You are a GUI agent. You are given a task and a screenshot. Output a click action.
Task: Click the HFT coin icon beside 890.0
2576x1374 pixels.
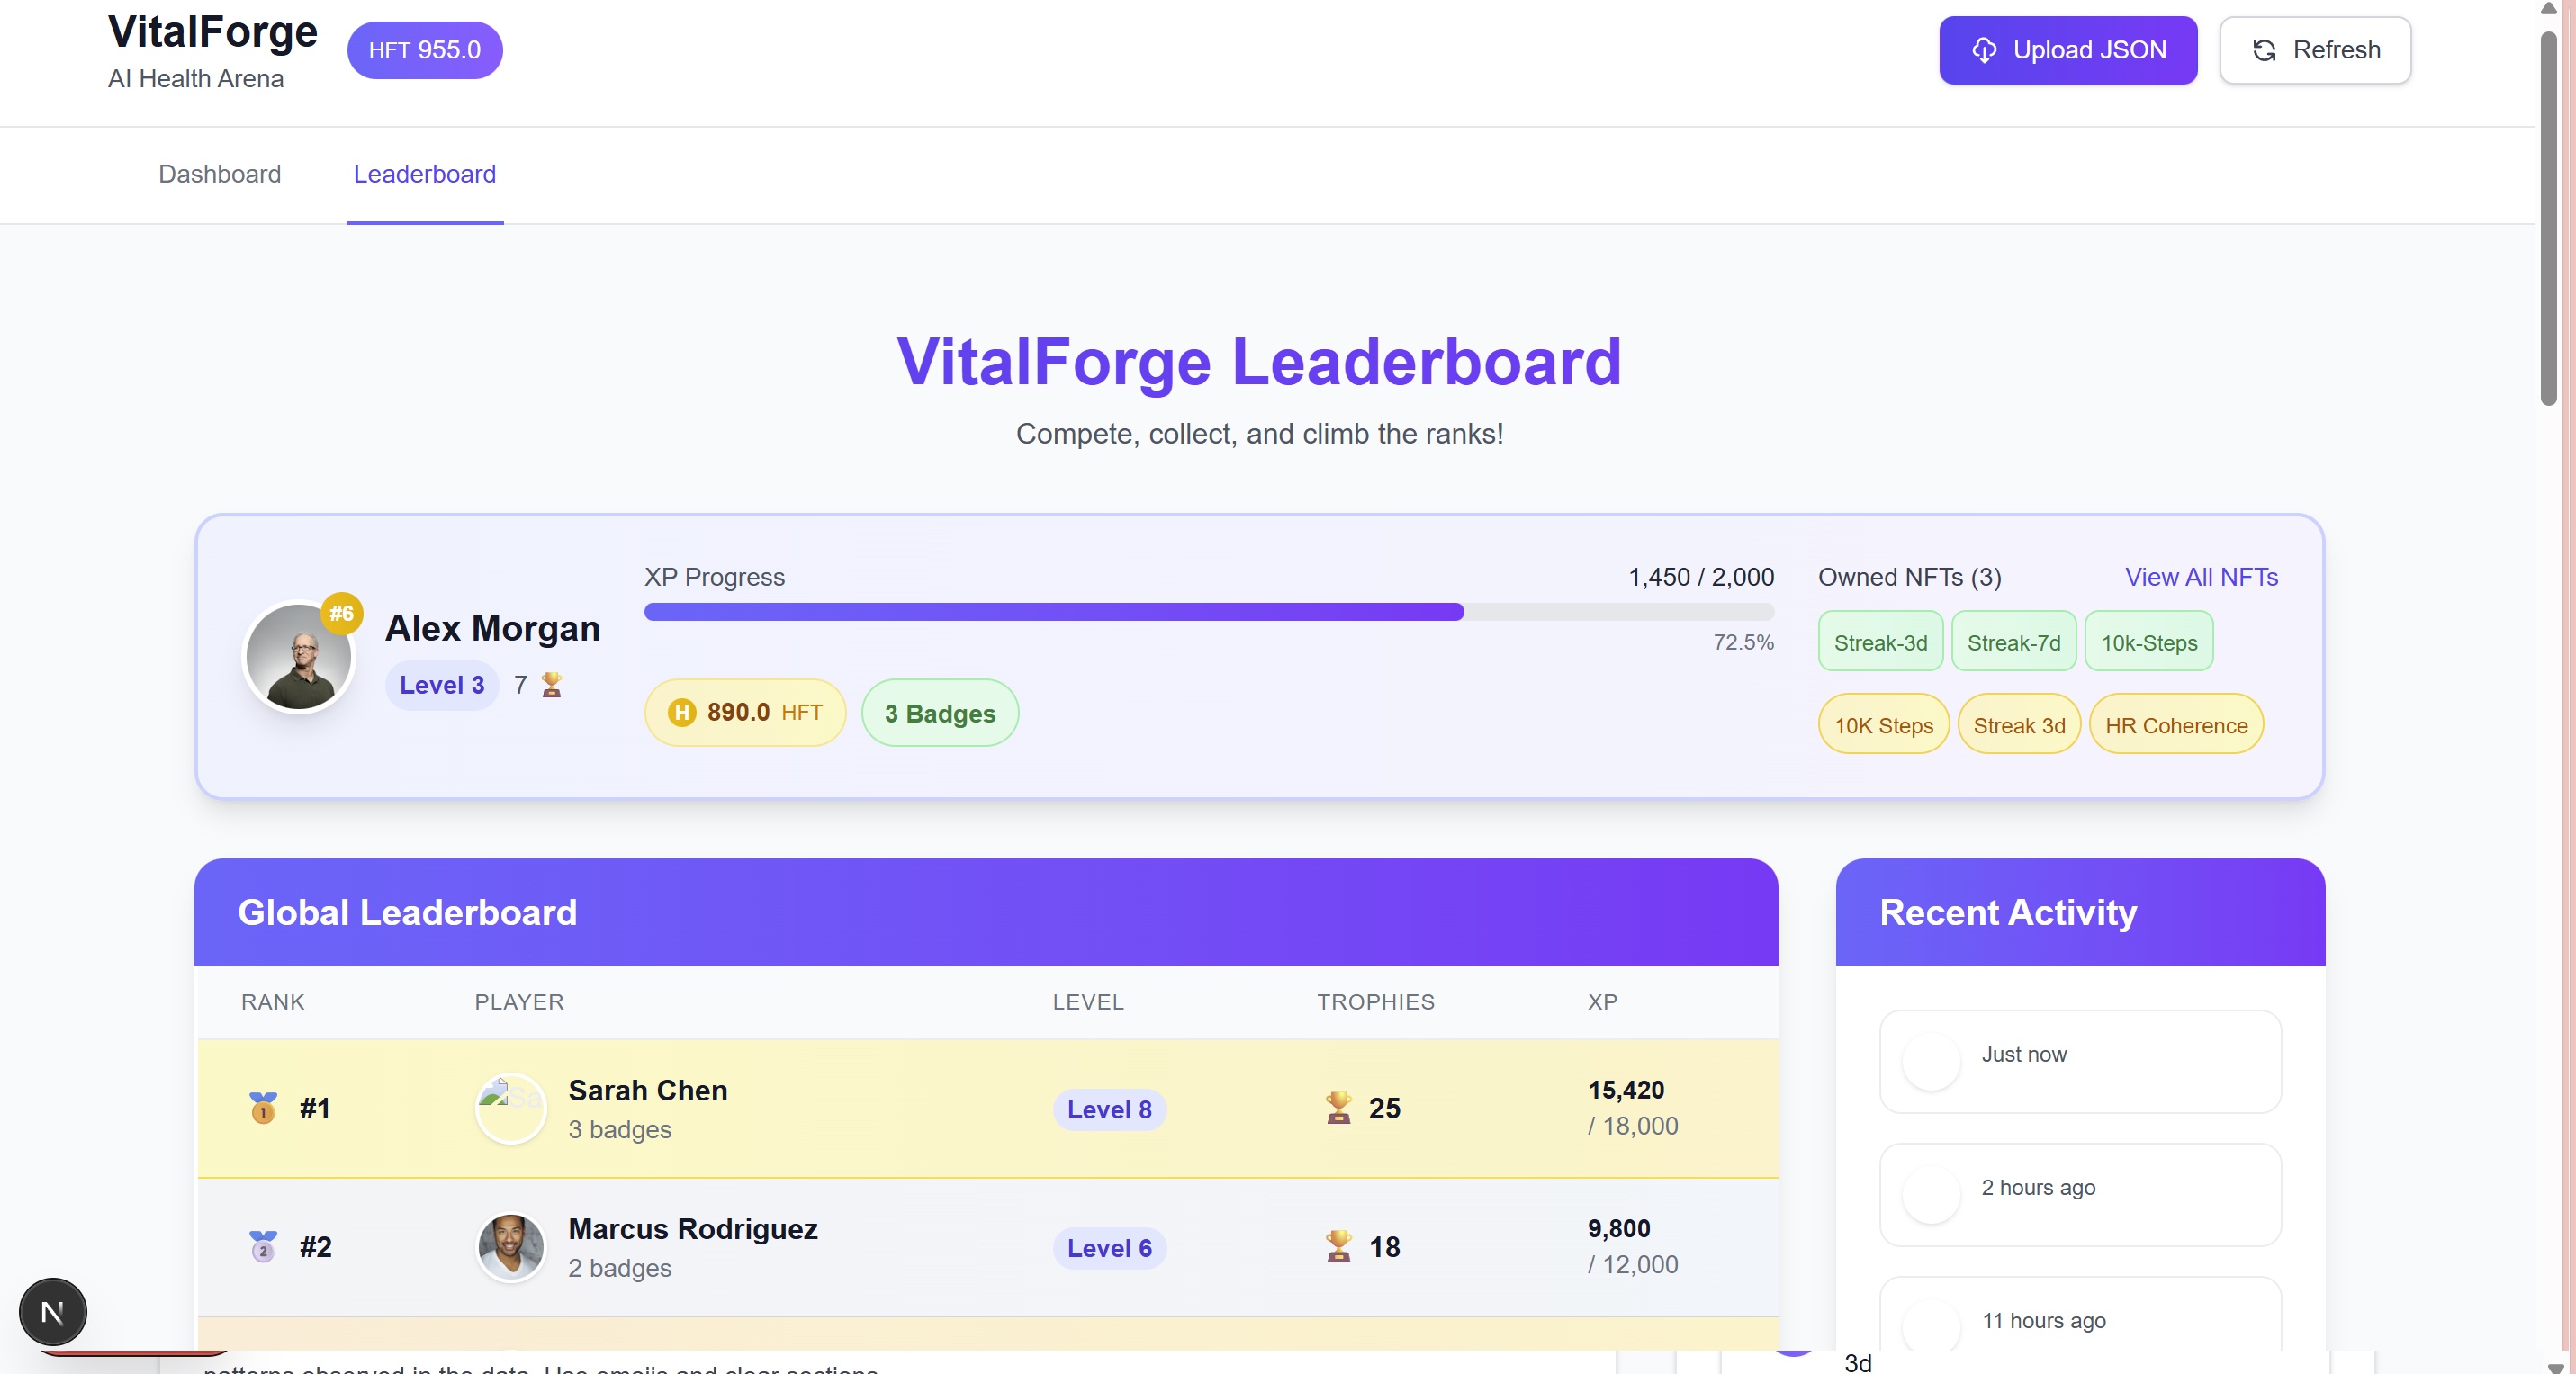pyautogui.click(x=682, y=713)
